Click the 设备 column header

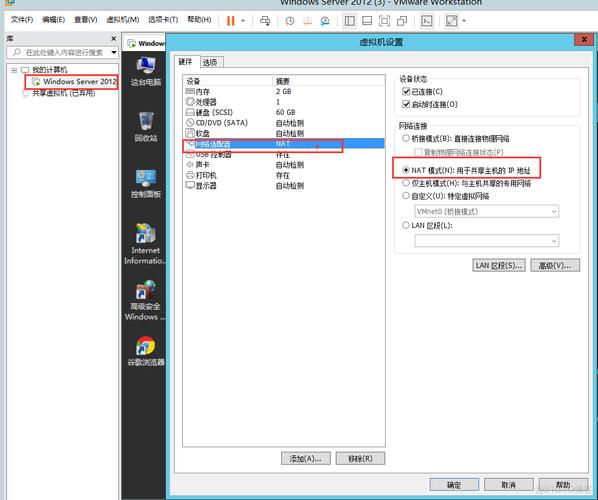click(x=228, y=81)
